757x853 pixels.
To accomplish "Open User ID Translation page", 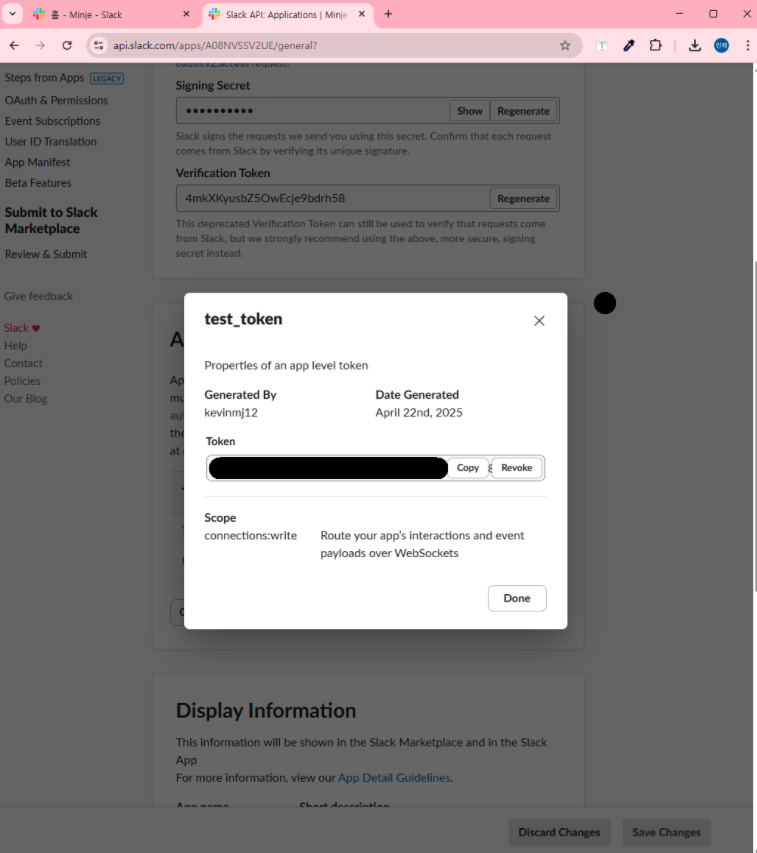I will point(51,141).
